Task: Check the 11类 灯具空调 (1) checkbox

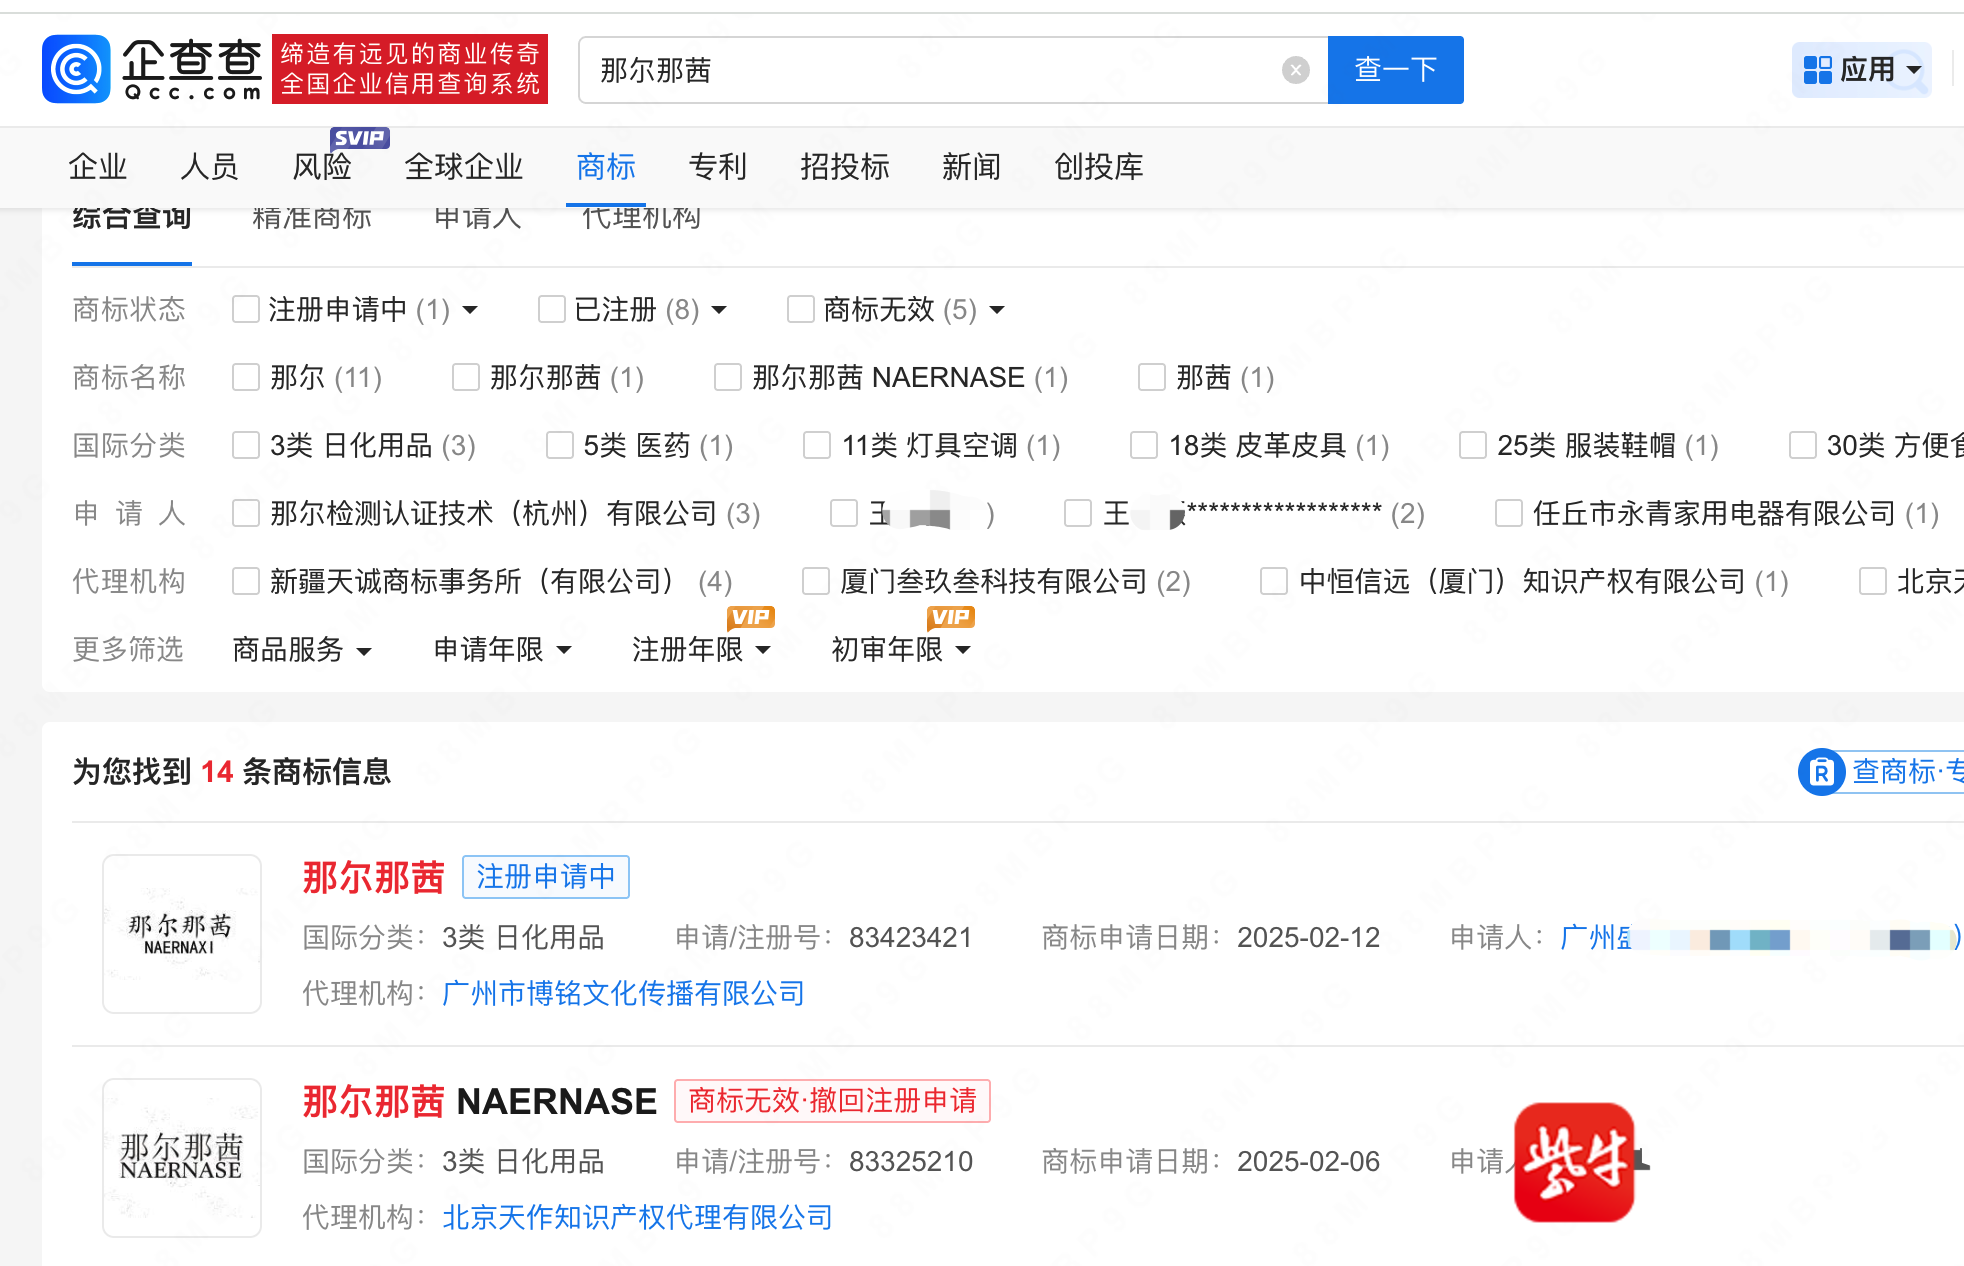Action: [817, 445]
